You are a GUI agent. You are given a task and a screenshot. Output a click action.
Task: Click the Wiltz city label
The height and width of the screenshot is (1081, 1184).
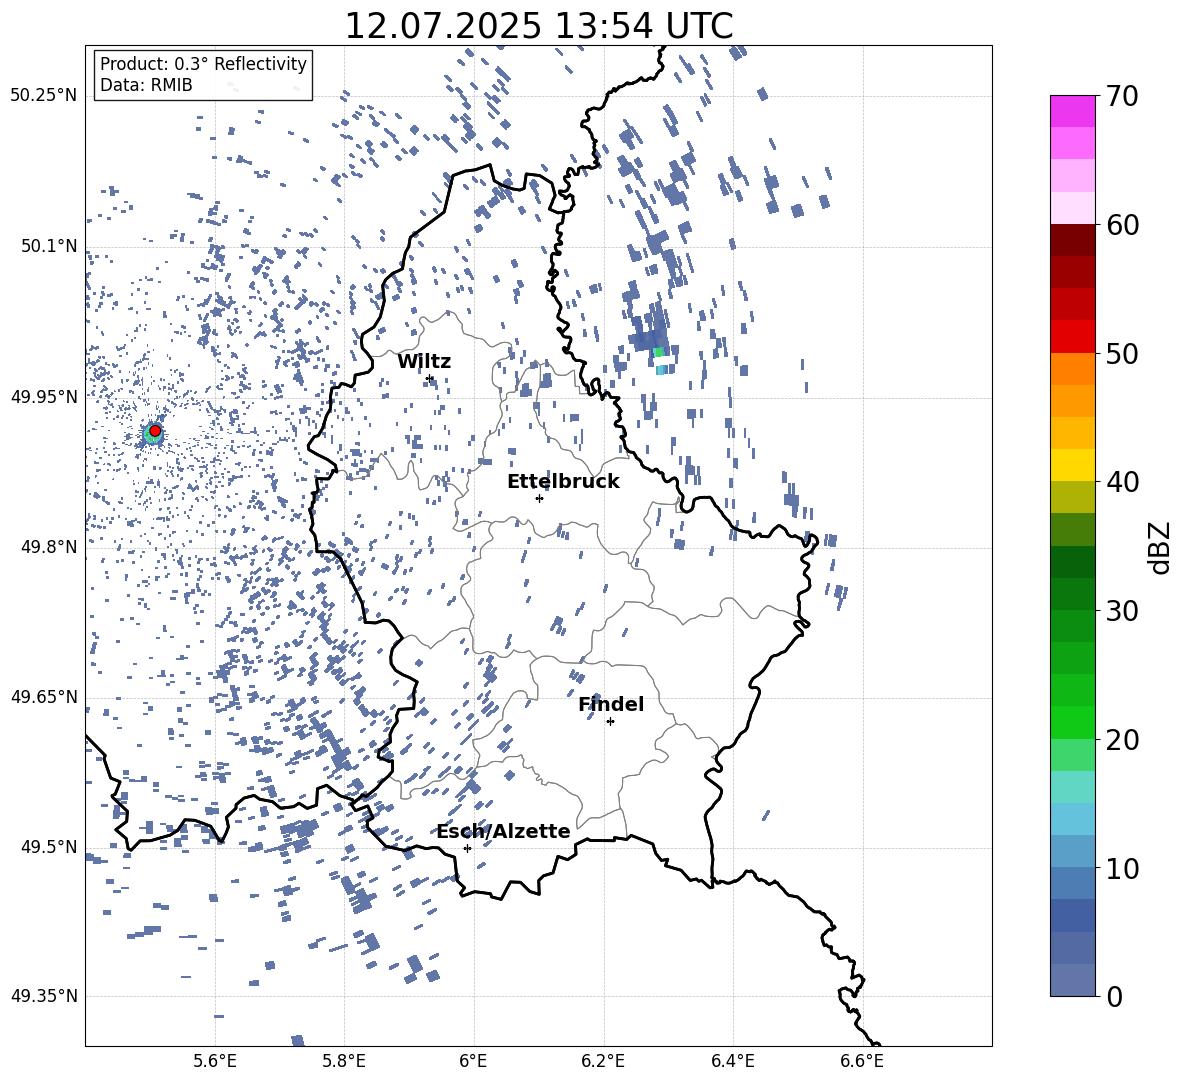pos(424,362)
